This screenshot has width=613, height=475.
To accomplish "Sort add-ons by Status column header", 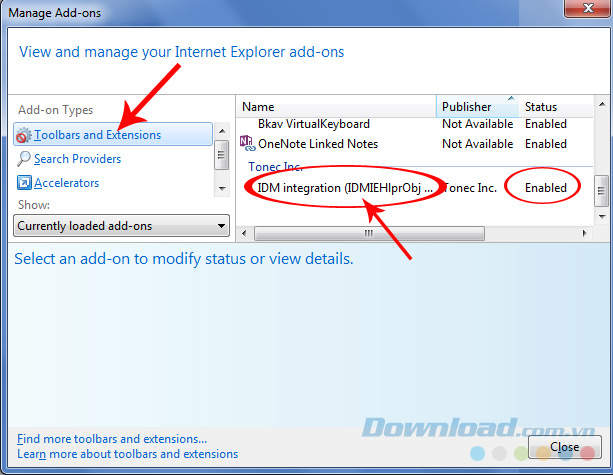I will (x=556, y=106).
